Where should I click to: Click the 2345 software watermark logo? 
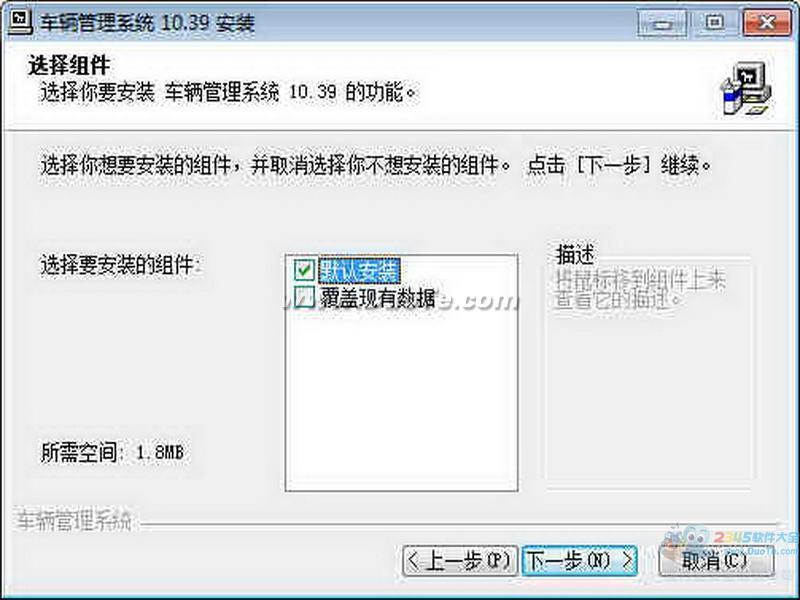[732, 541]
